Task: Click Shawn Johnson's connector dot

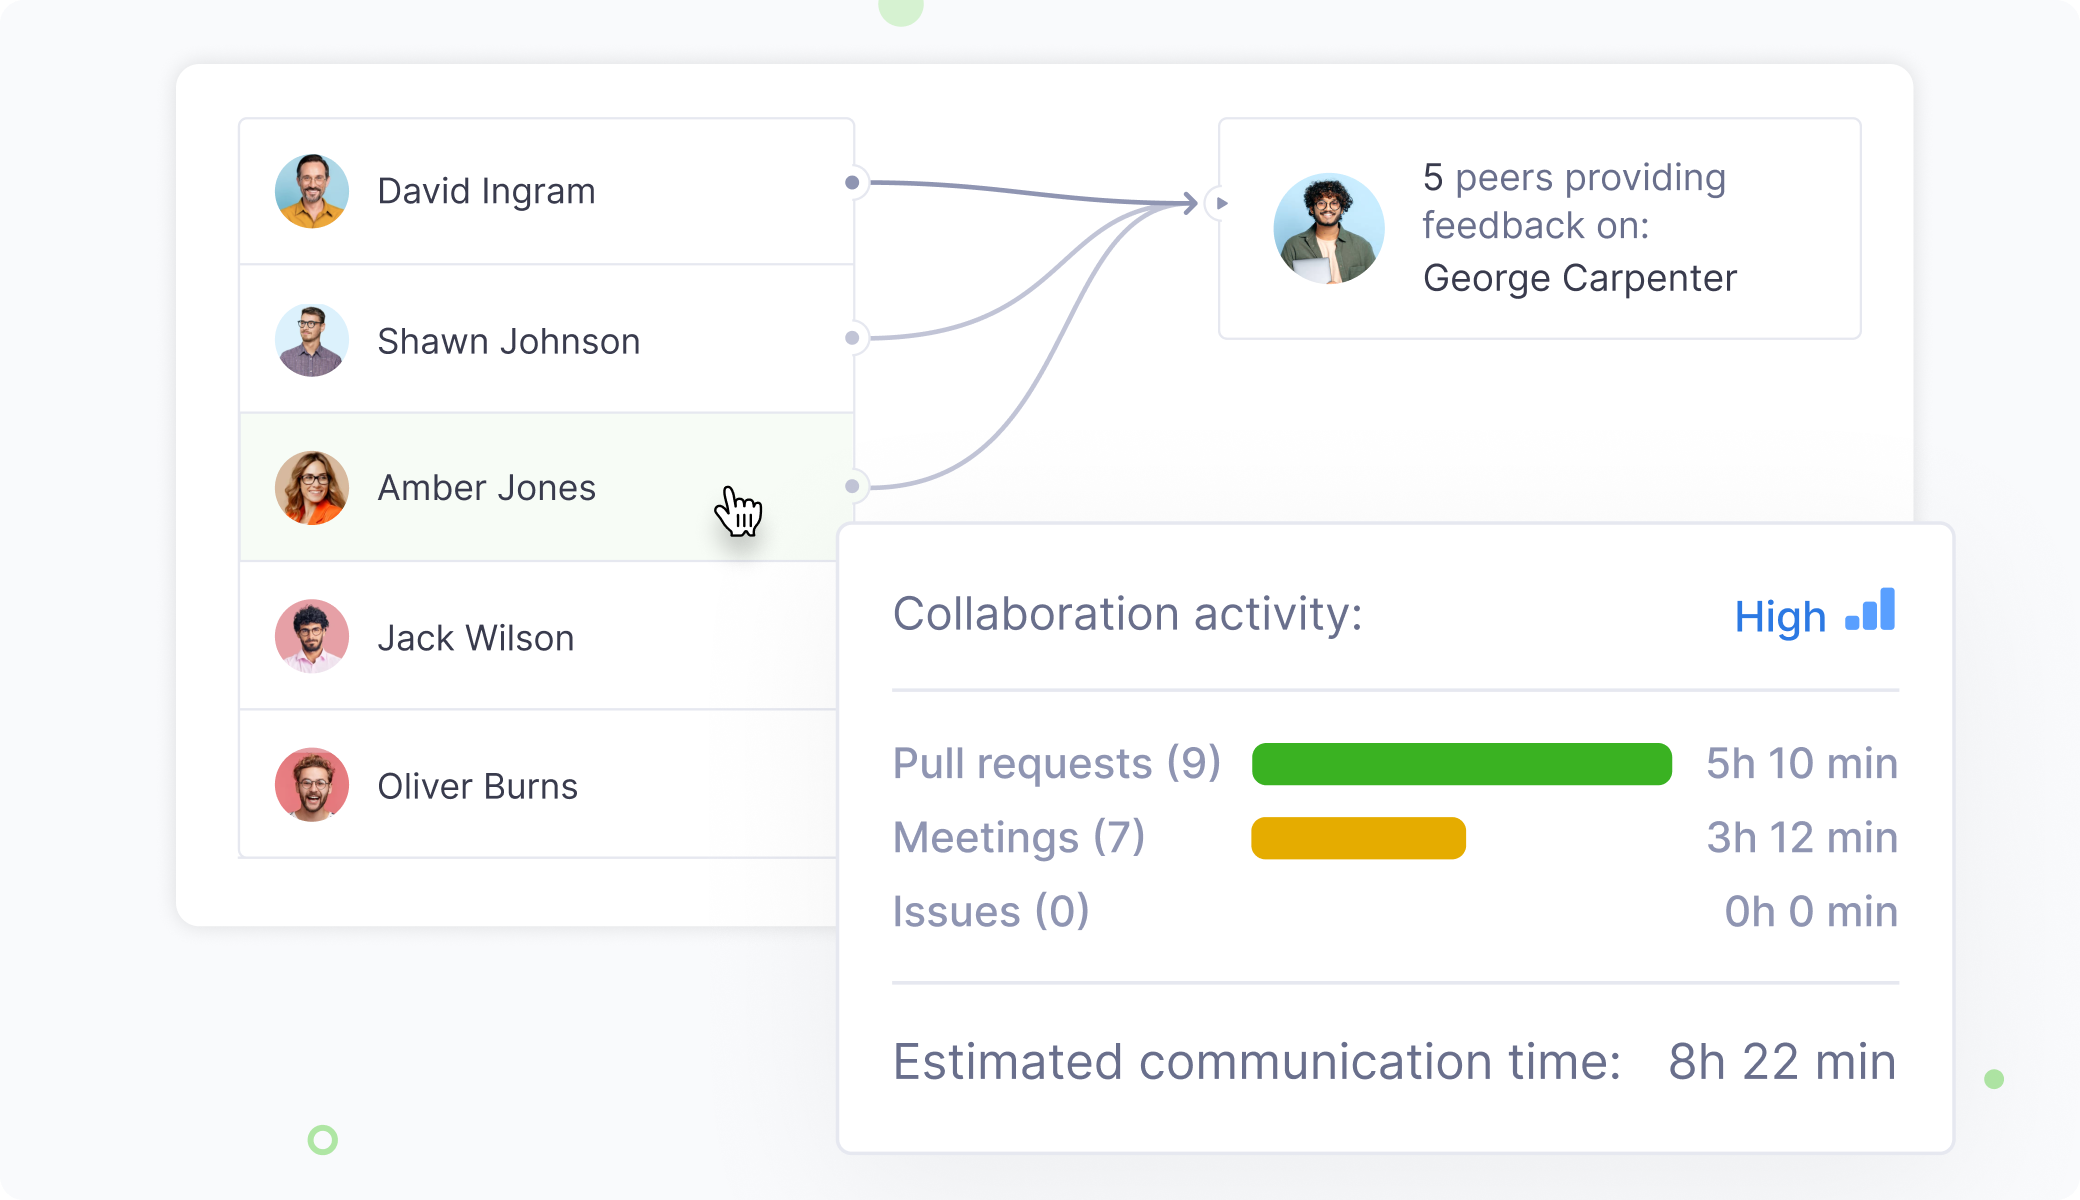Action: (x=852, y=338)
